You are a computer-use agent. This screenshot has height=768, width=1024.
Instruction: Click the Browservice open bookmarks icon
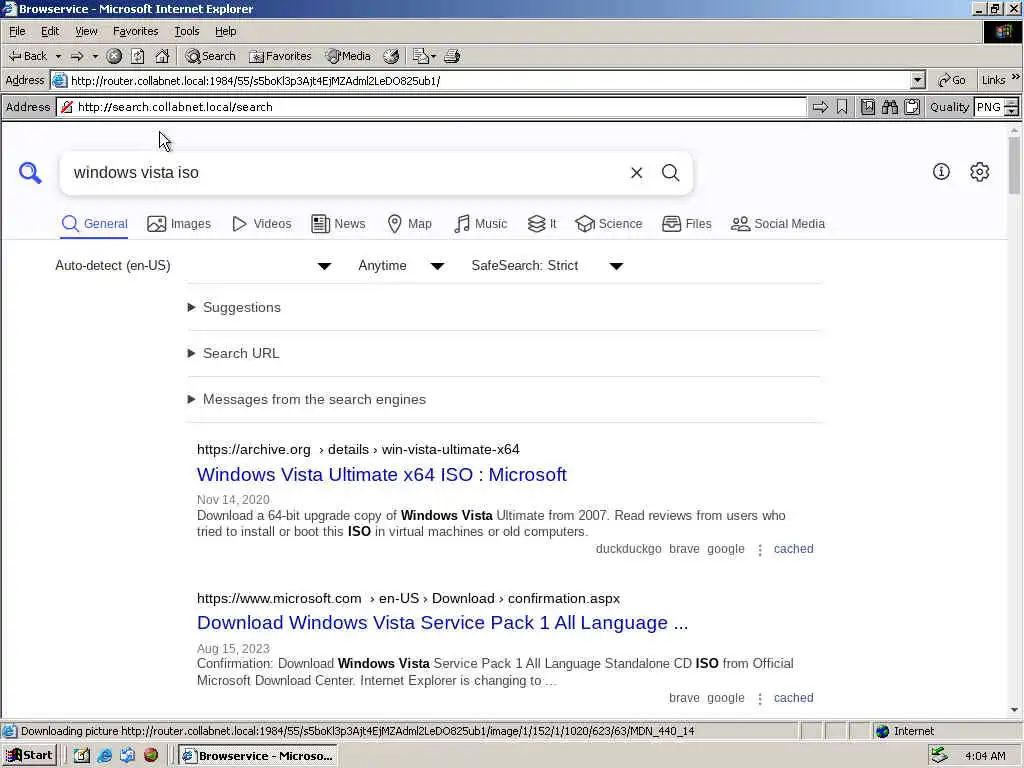(868, 107)
